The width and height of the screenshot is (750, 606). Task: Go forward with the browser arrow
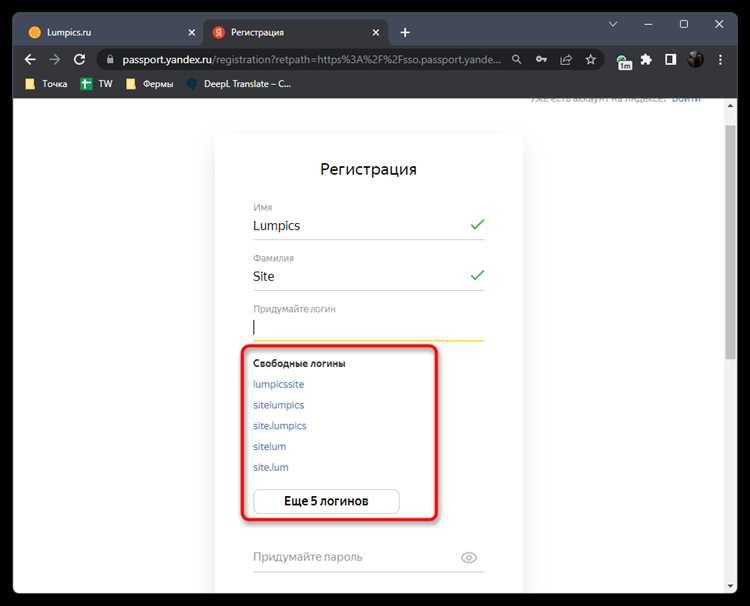pyautogui.click(x=55, y=59)
